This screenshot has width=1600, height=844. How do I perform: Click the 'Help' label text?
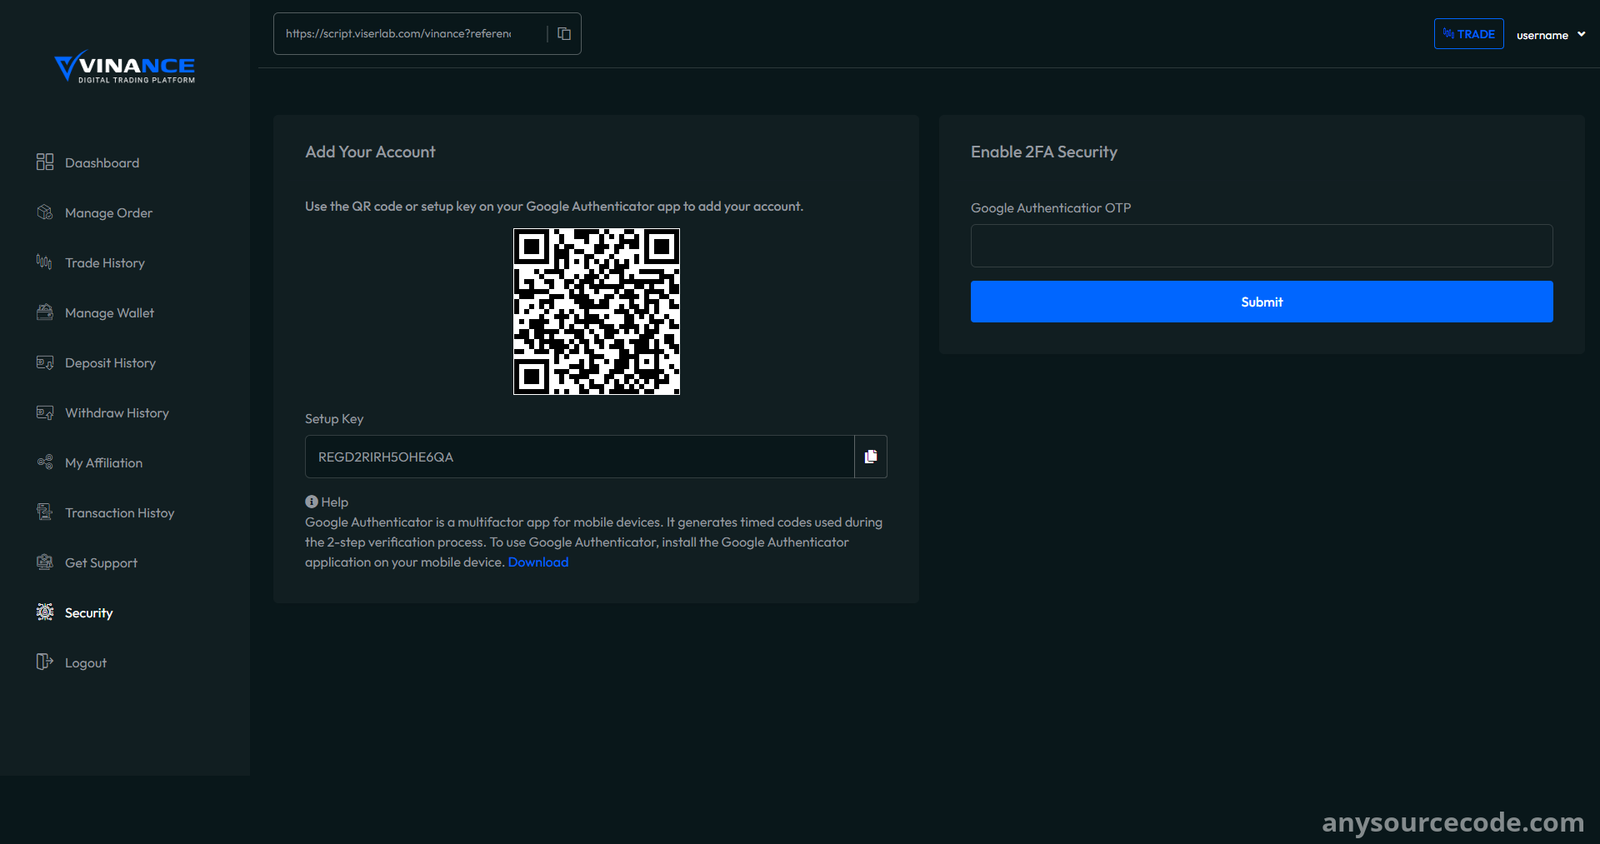(335, 502)
